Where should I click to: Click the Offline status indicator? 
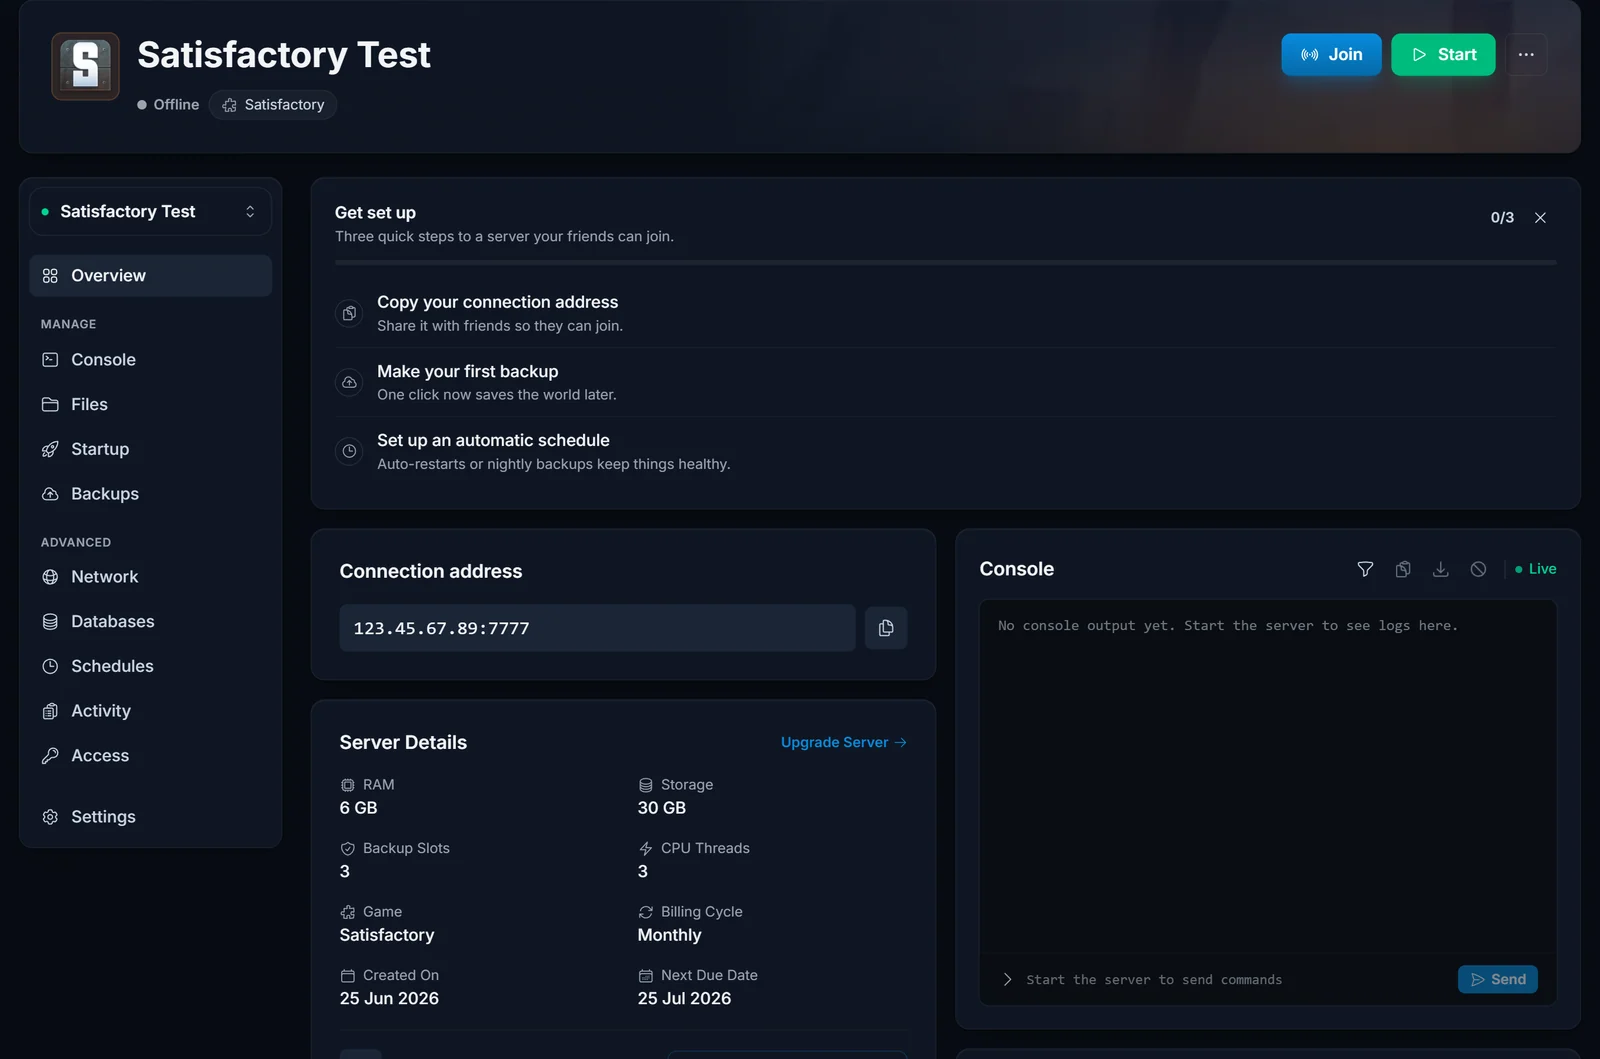point(168,105)
